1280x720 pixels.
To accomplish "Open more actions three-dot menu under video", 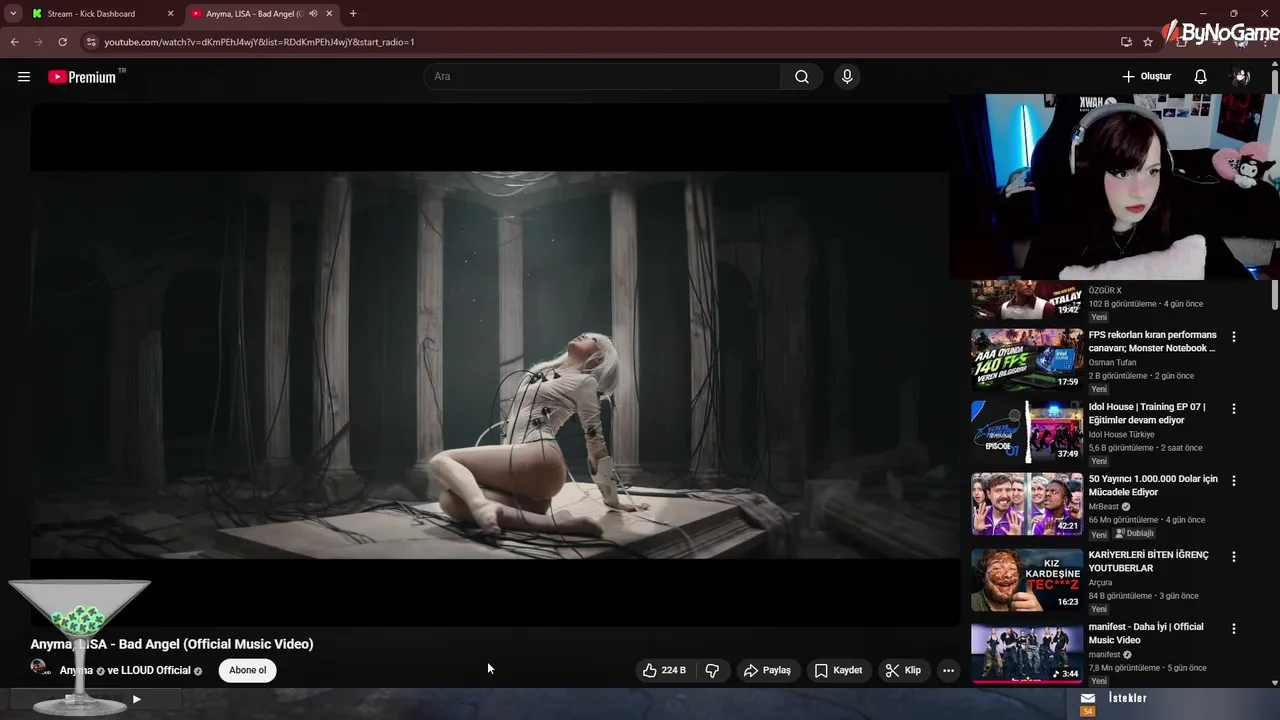I will tap(948, 670).
